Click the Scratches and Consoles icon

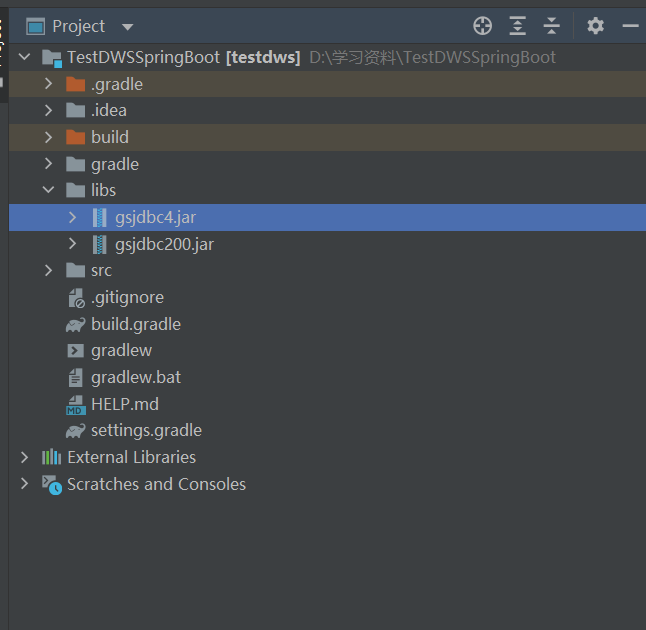(51, 484)
